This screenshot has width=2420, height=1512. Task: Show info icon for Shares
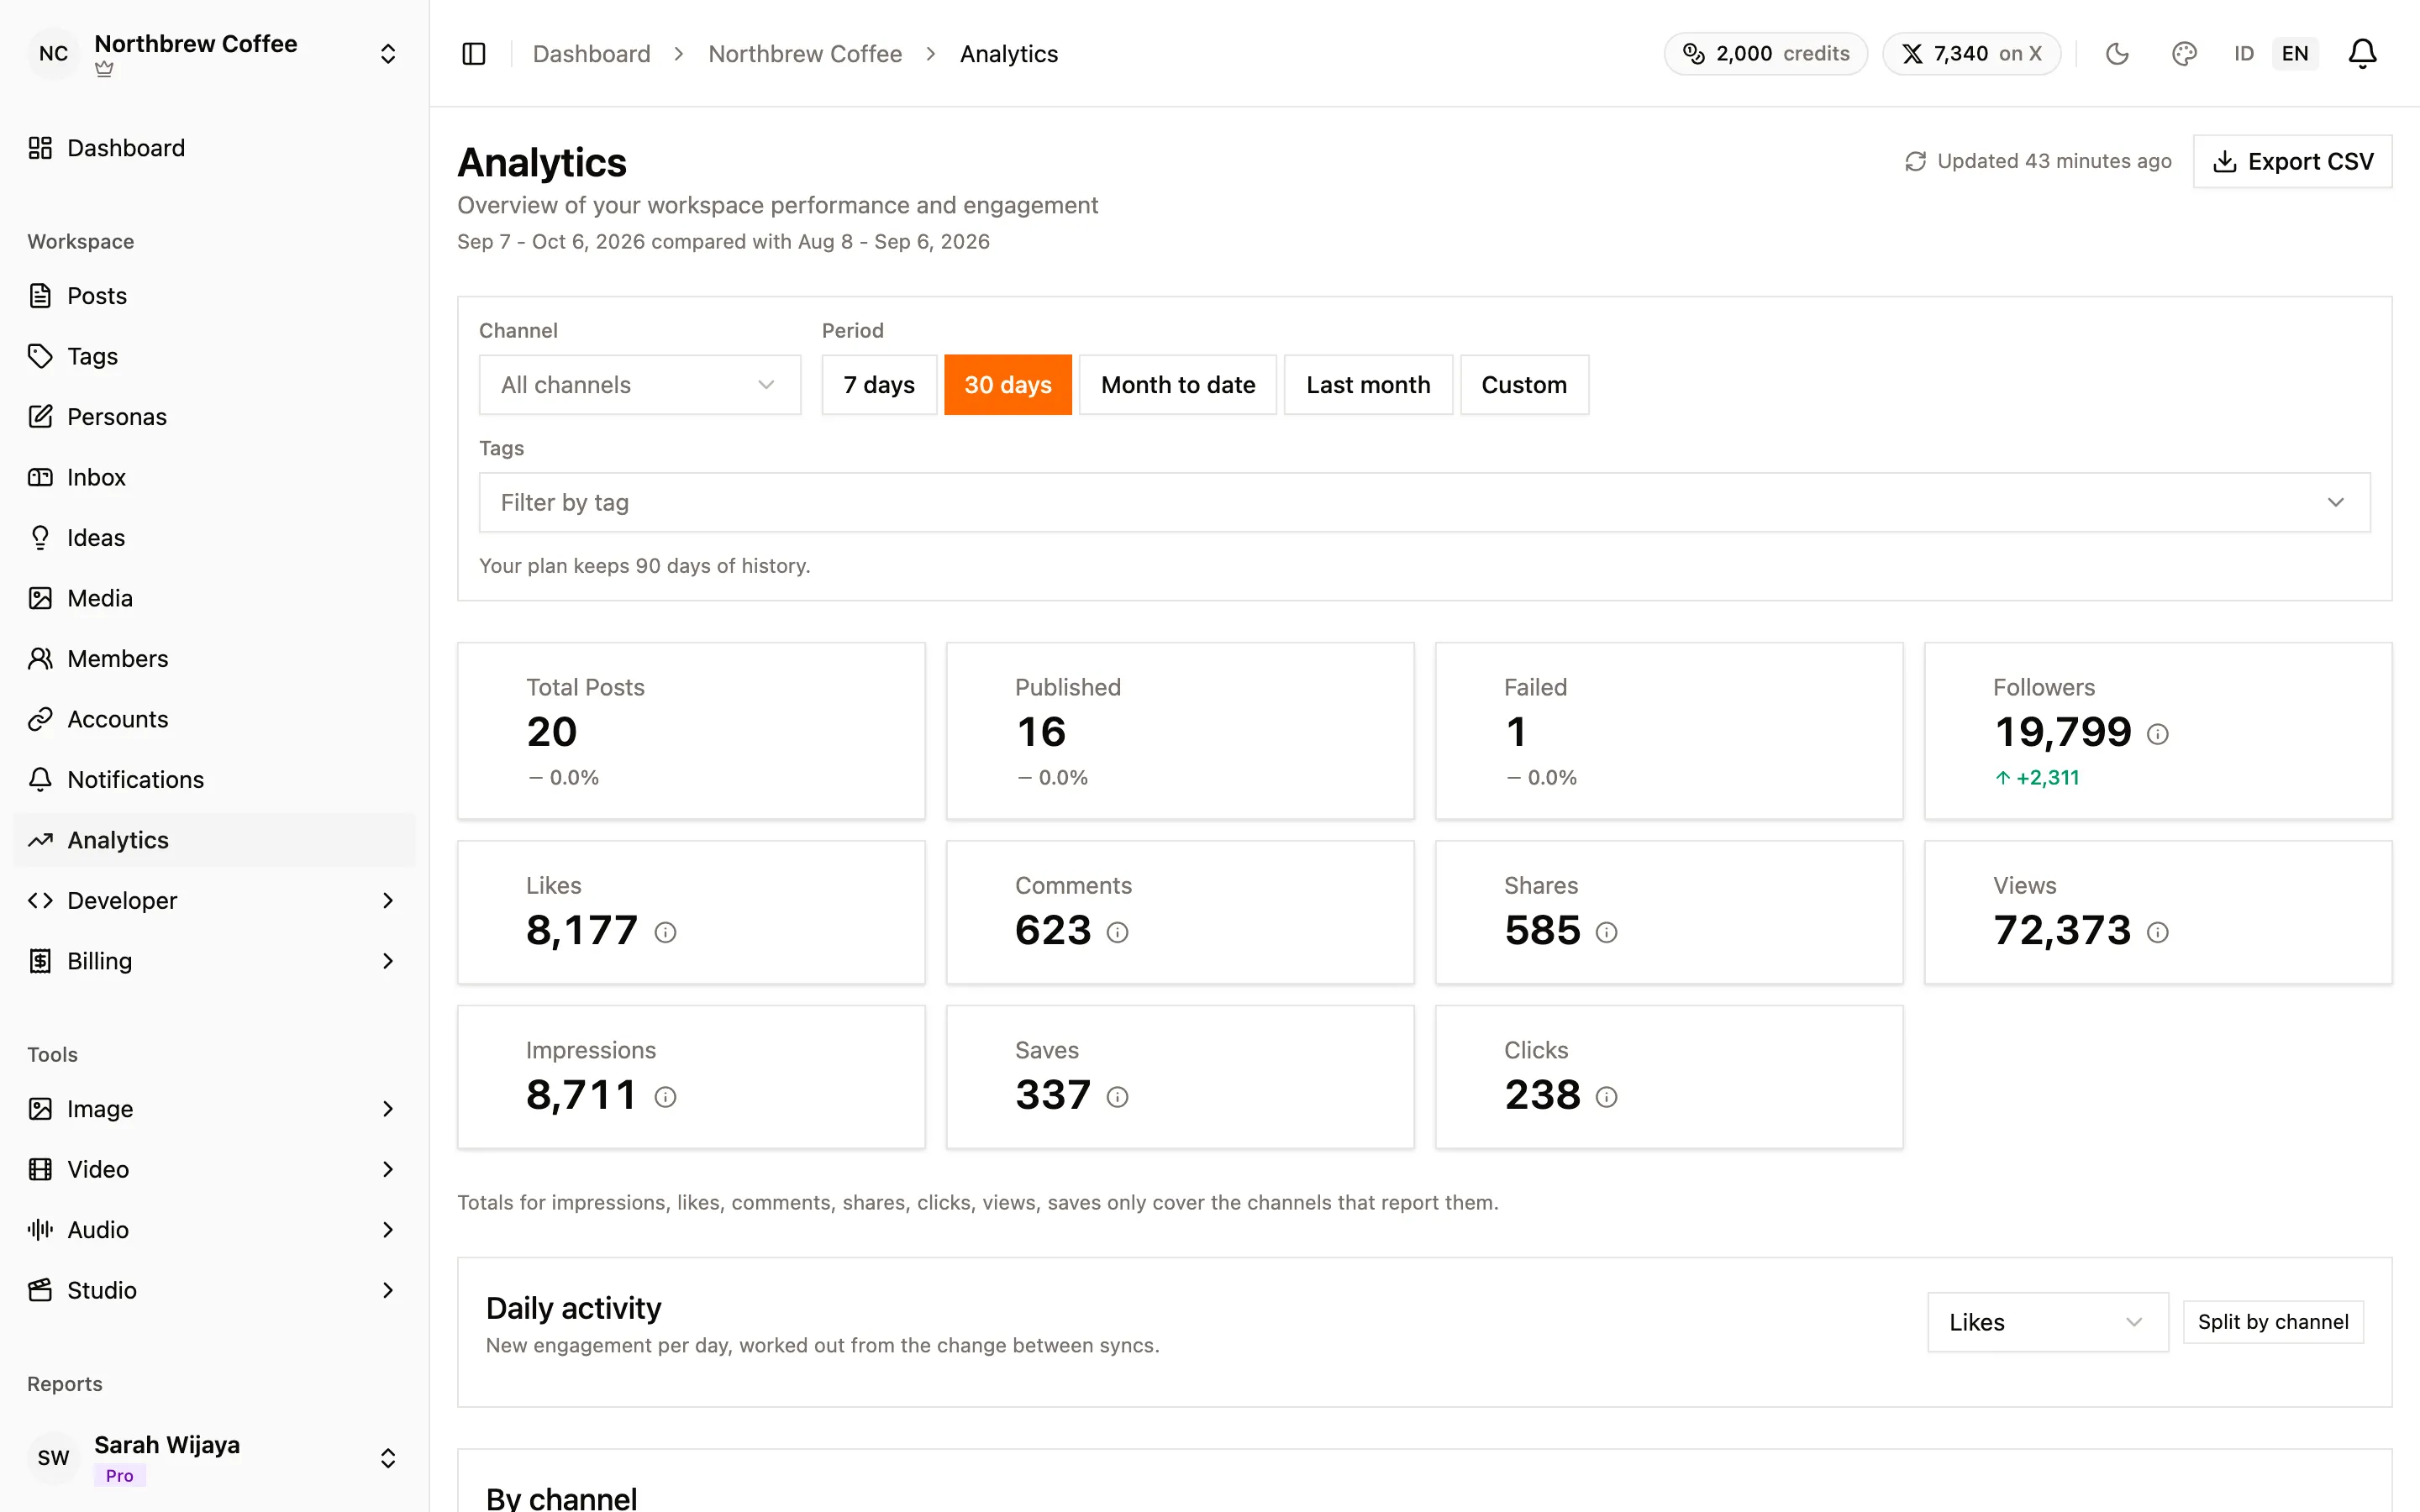[1606, 933]
